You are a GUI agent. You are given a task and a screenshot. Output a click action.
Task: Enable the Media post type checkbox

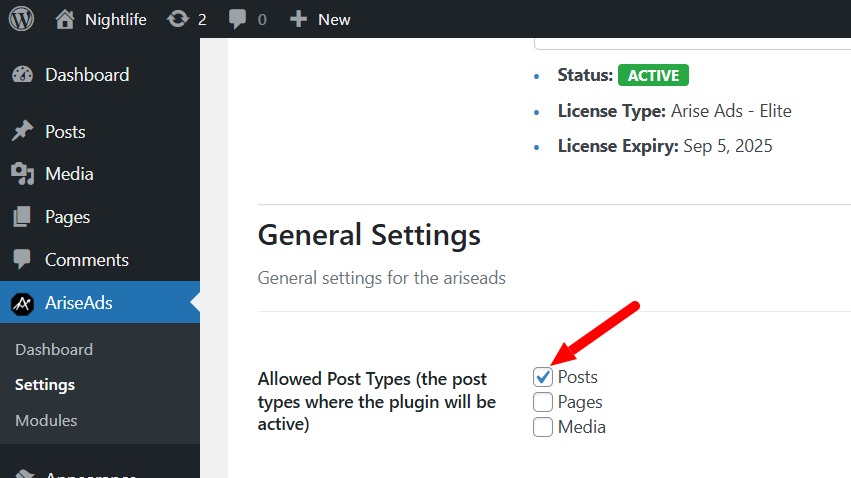(543, 427)
